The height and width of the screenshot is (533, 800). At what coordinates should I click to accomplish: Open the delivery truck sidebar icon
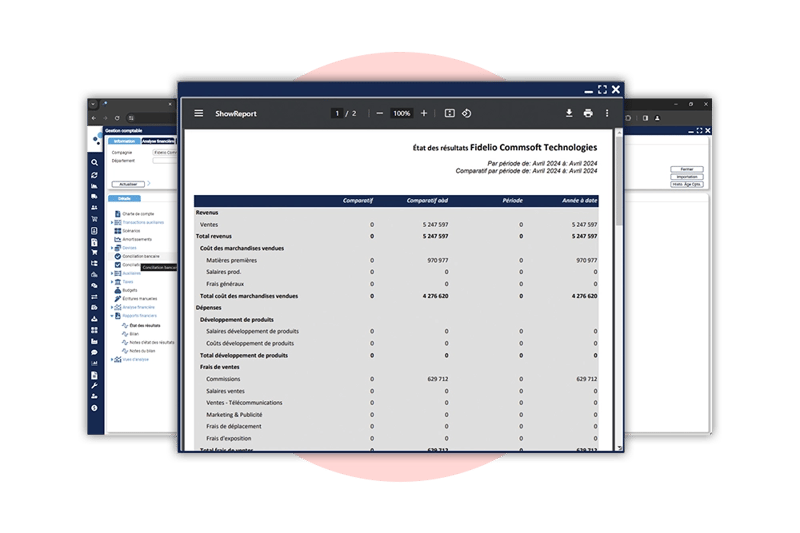pyautogui.click(x=94, y=196)
